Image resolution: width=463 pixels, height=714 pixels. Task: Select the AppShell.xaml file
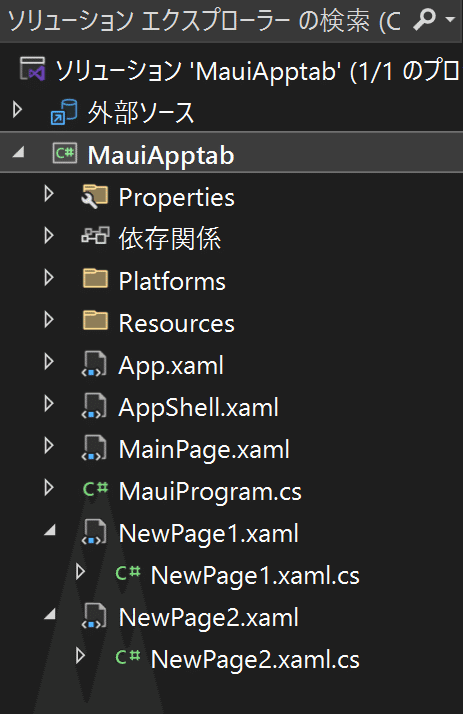[198, 407]
